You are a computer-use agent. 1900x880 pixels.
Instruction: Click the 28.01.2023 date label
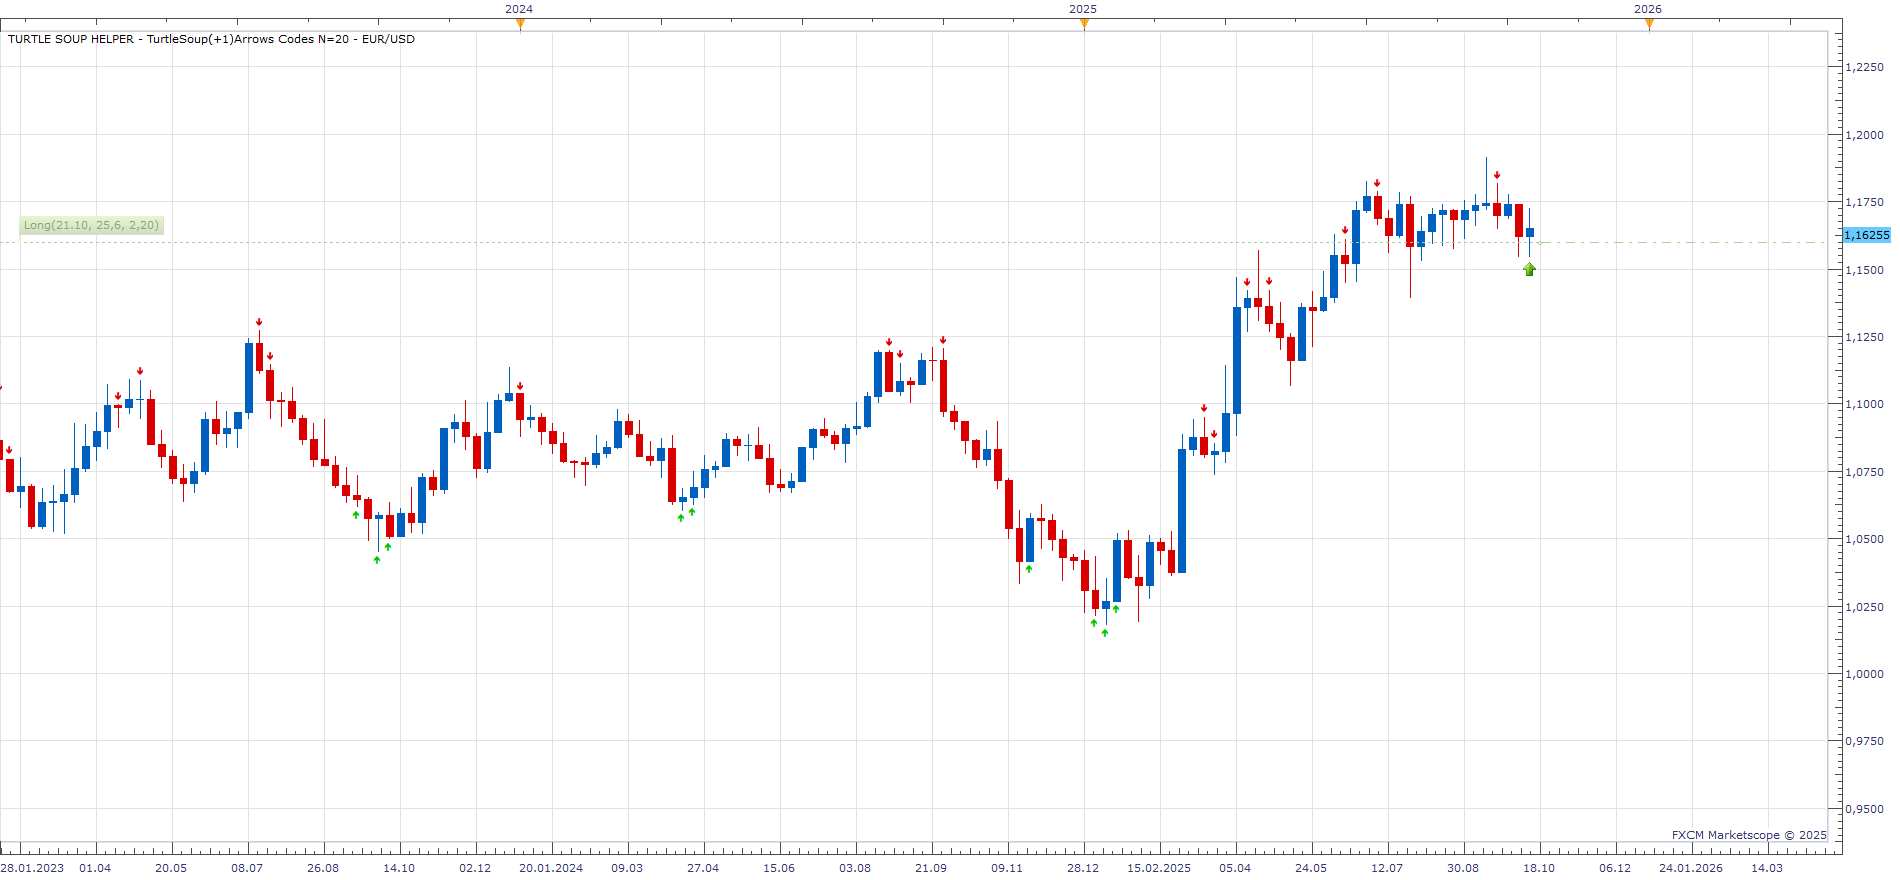point(32,868)
